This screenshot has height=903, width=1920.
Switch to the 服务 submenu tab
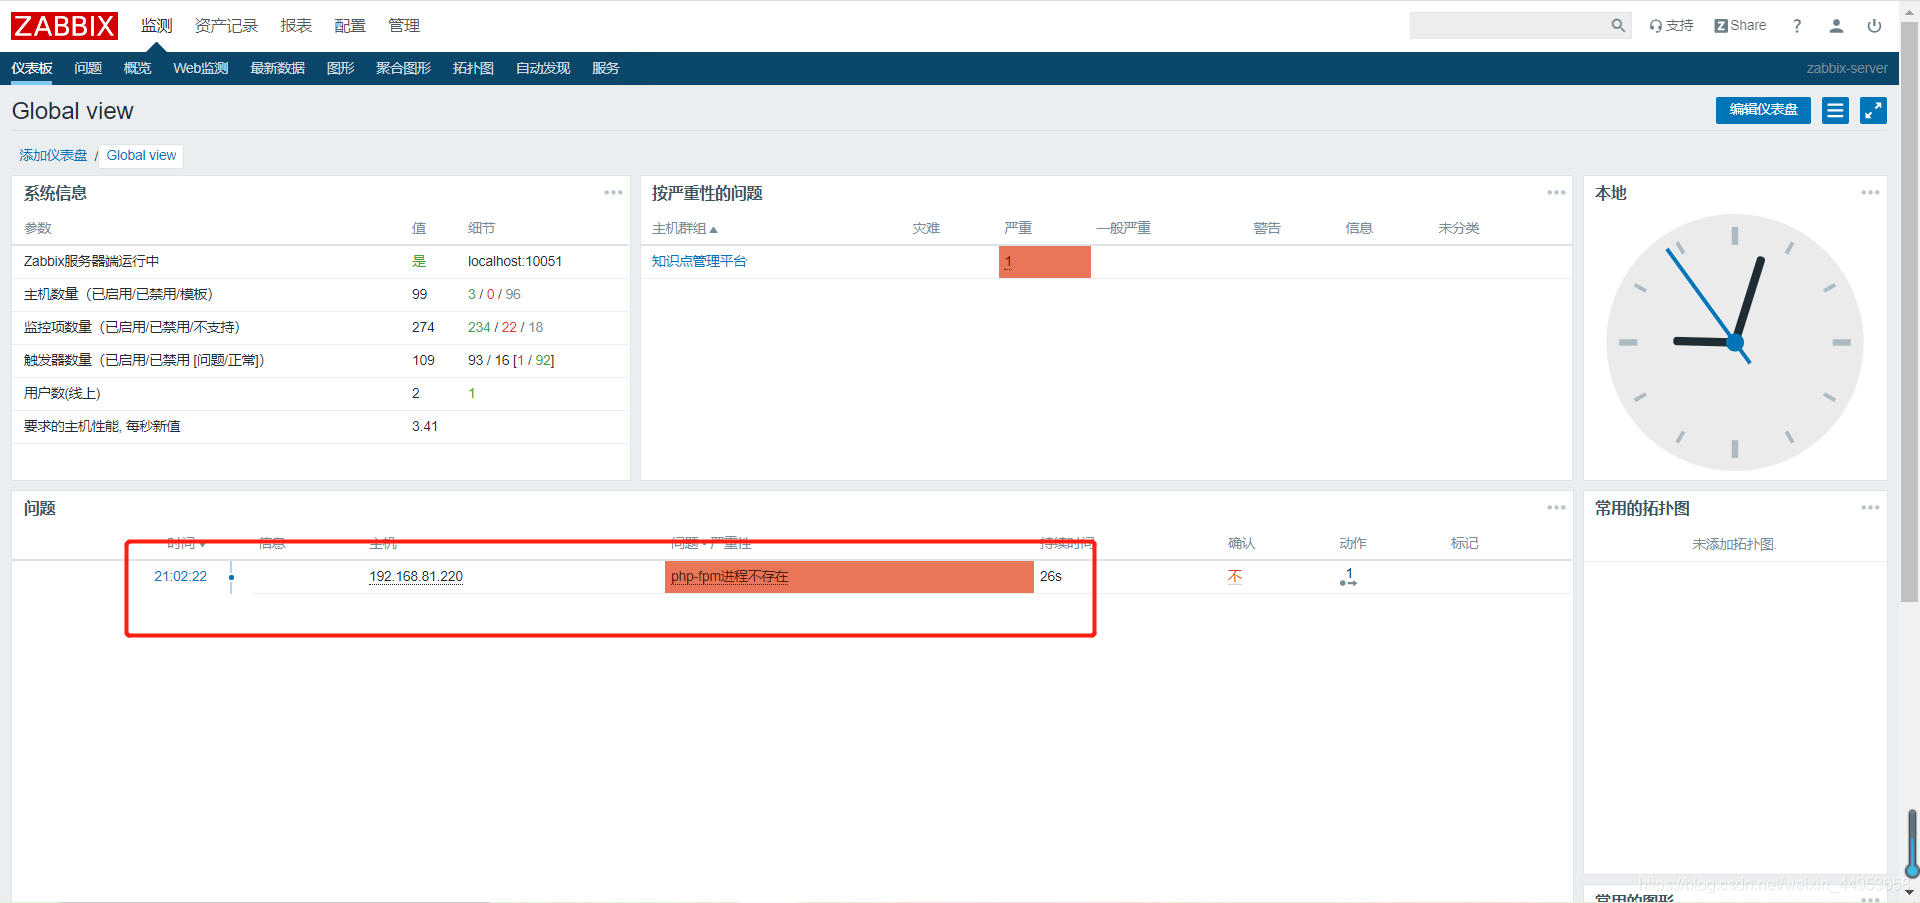point(606,68)
